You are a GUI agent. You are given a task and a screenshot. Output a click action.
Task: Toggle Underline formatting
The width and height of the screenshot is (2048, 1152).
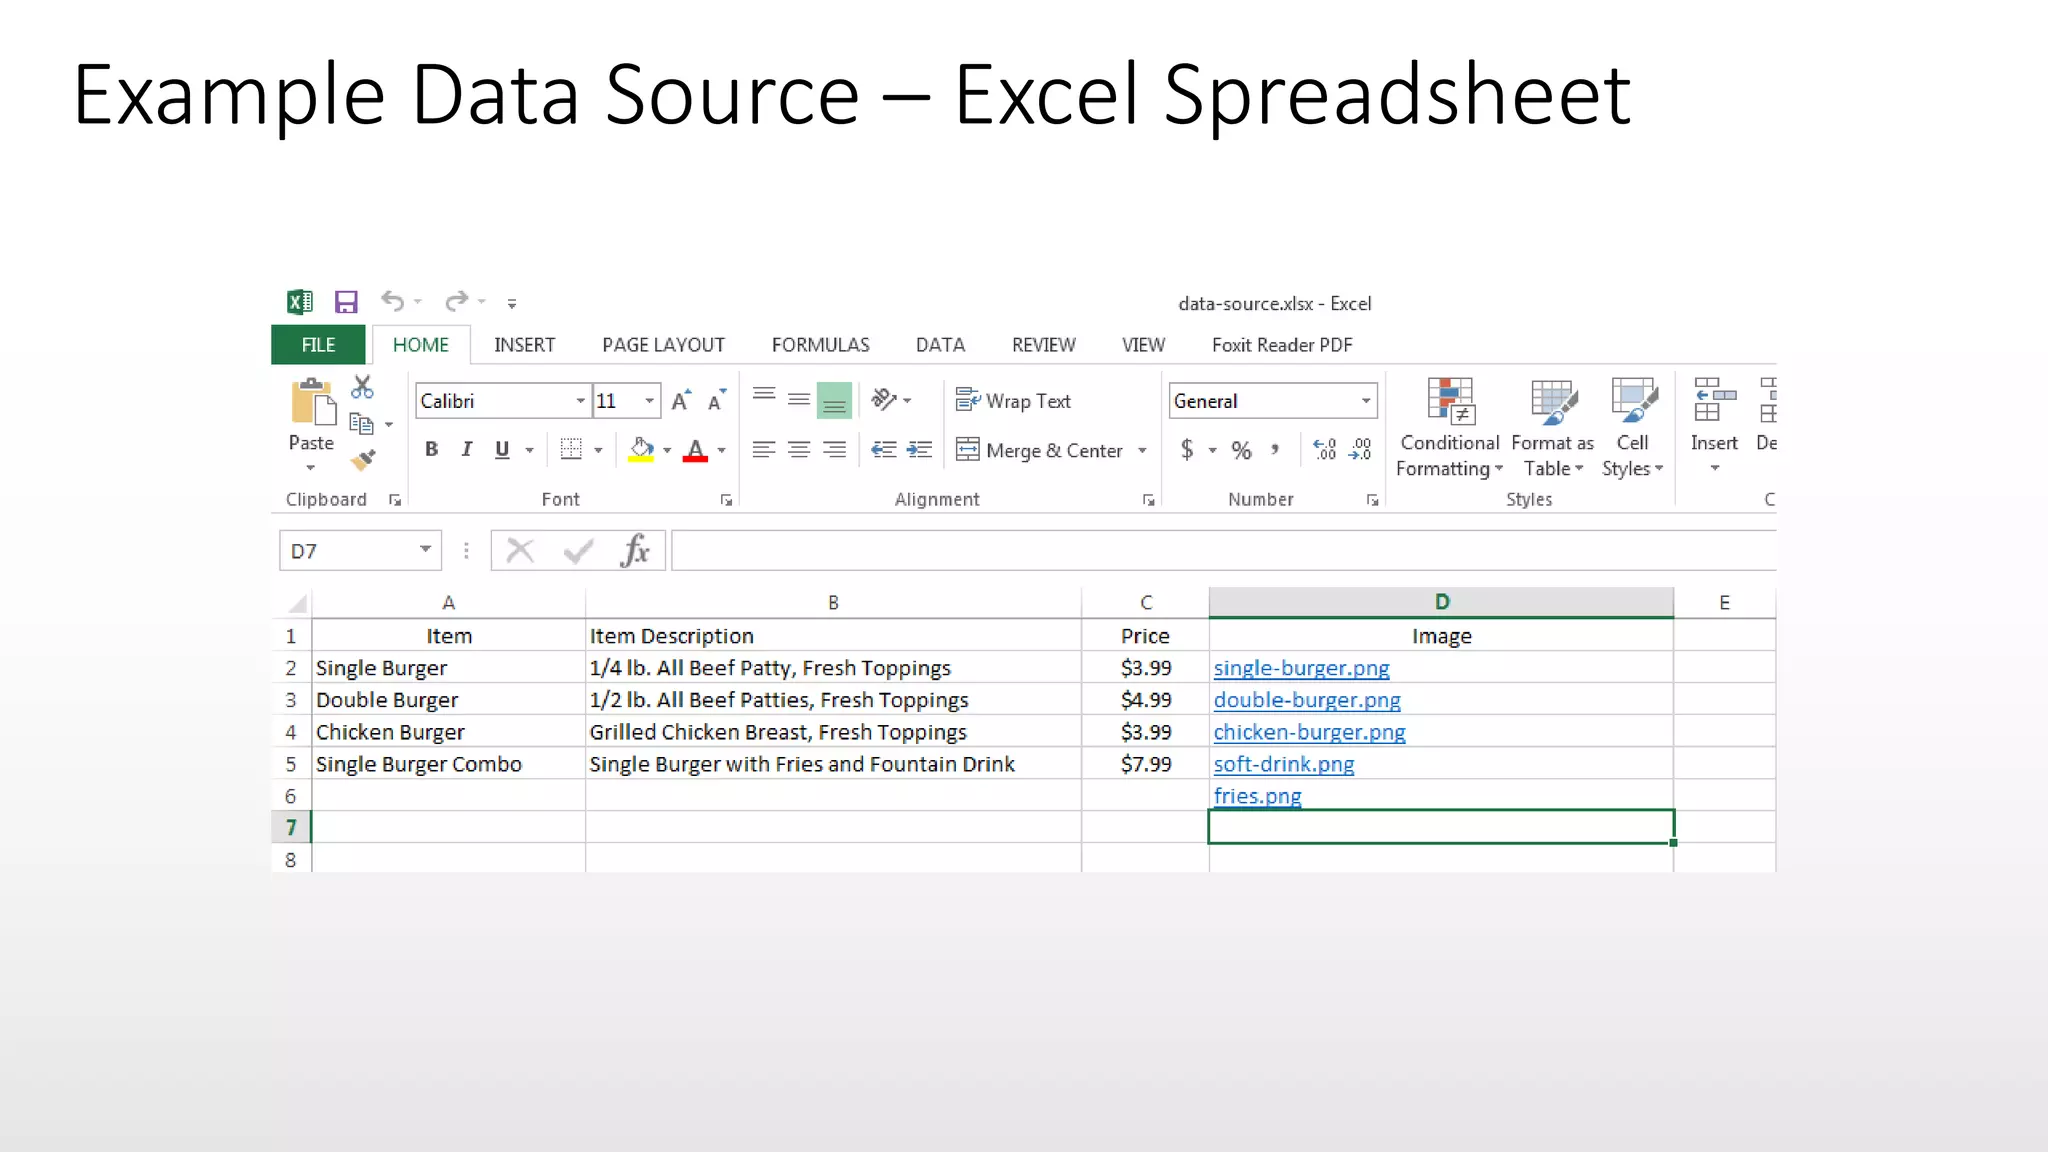[x=502, y=450]
